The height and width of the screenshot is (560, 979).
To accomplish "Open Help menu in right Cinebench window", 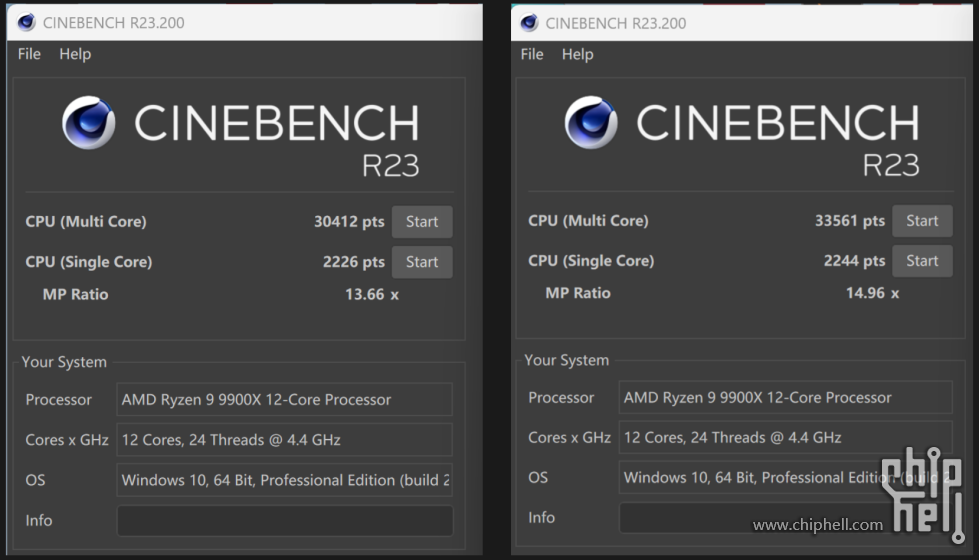I will [578, 54].
